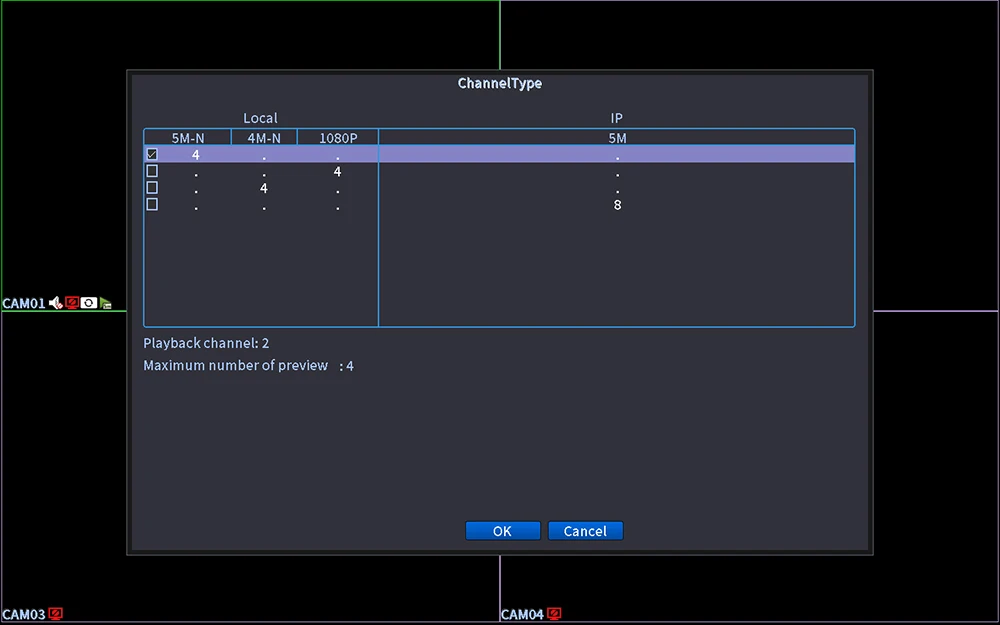The width and height of the screenshot is (1000, 625).
Task: Select the CAM03 label
Action: pyautogui.click(x=24, y=615)
